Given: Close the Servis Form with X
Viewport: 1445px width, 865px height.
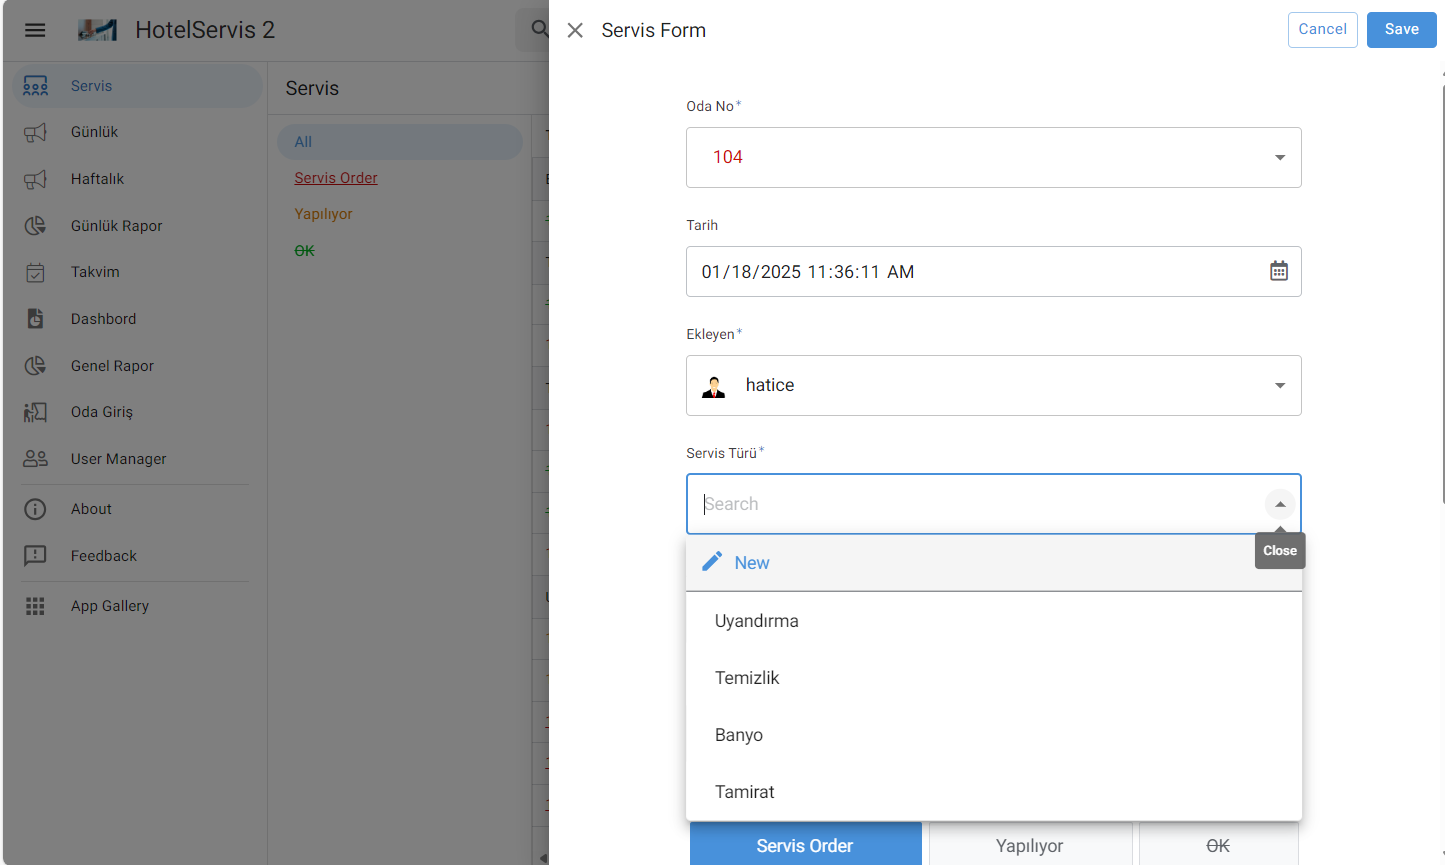Looking at the screenshot, I should (575, 30).
